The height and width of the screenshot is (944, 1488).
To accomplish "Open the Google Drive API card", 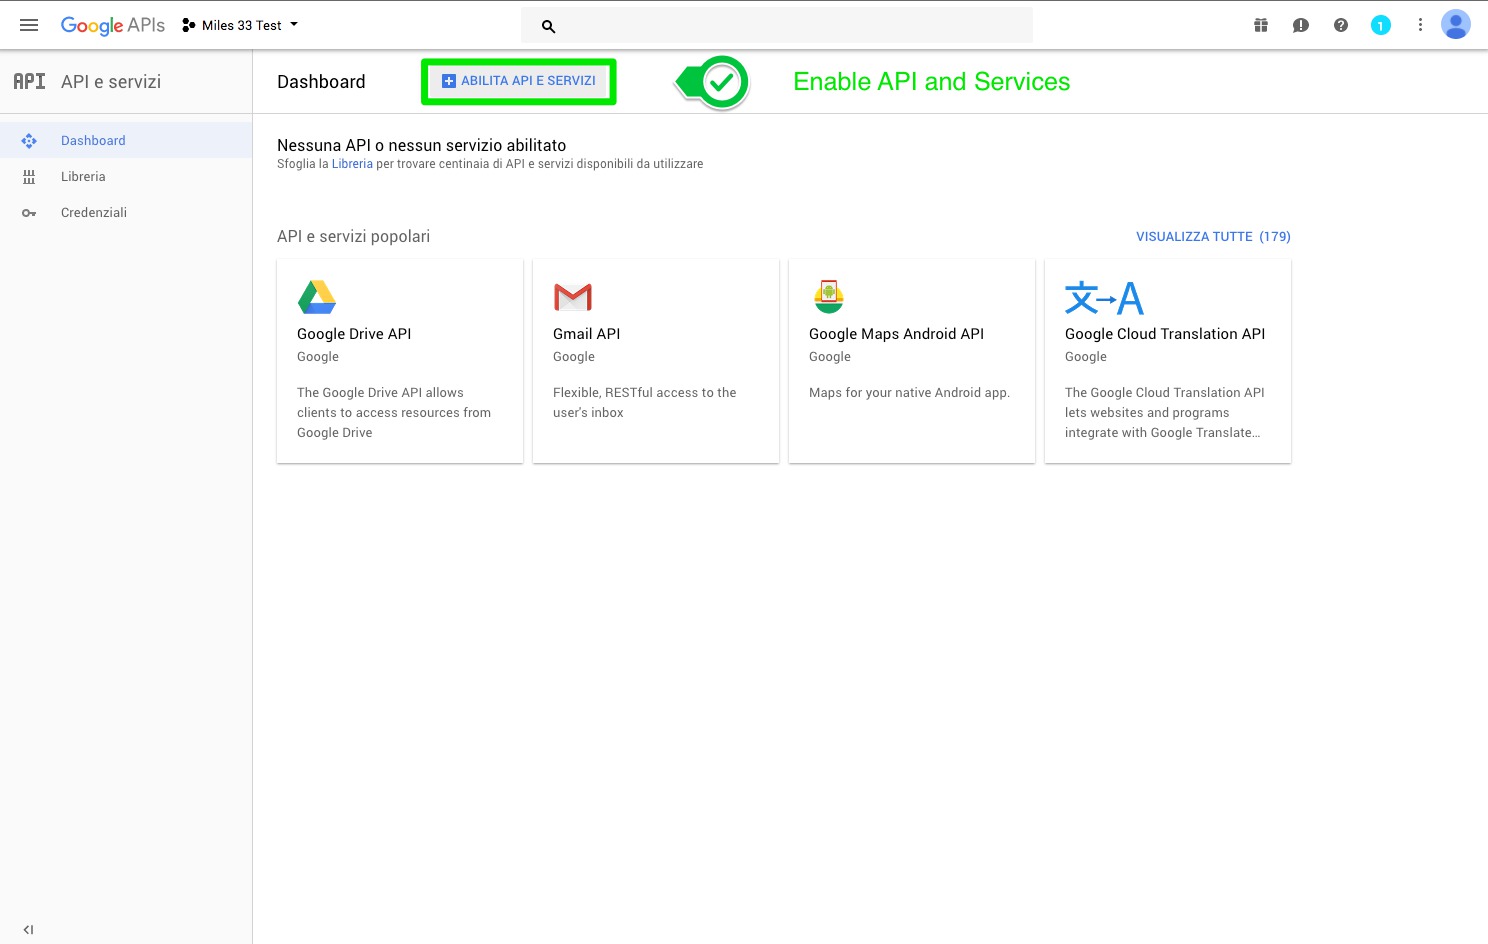I will (400, 361).
